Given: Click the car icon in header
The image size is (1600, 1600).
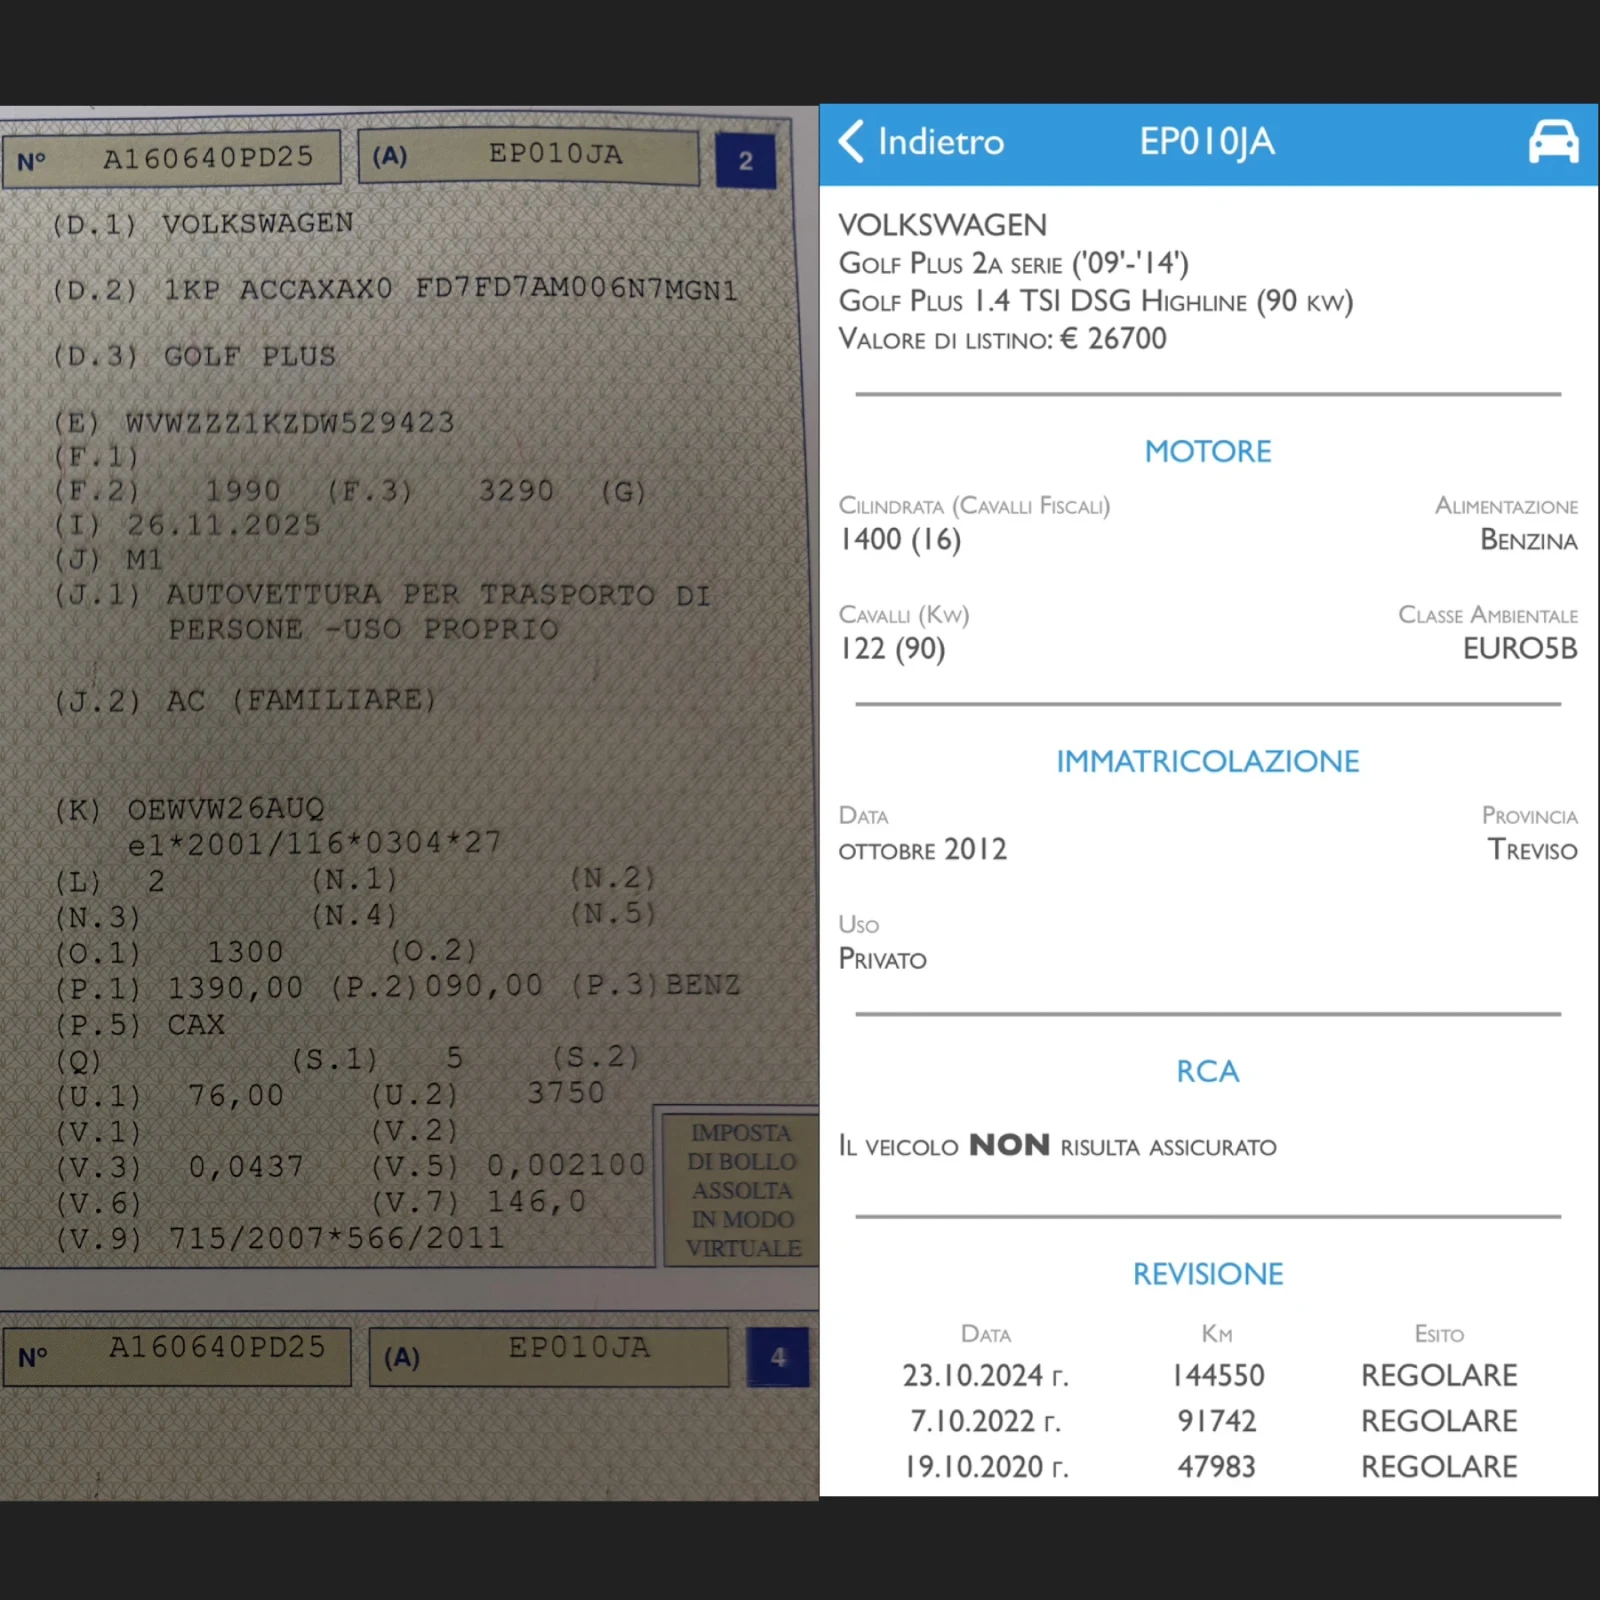Looking at the screenshot, I should (1553, 142).
